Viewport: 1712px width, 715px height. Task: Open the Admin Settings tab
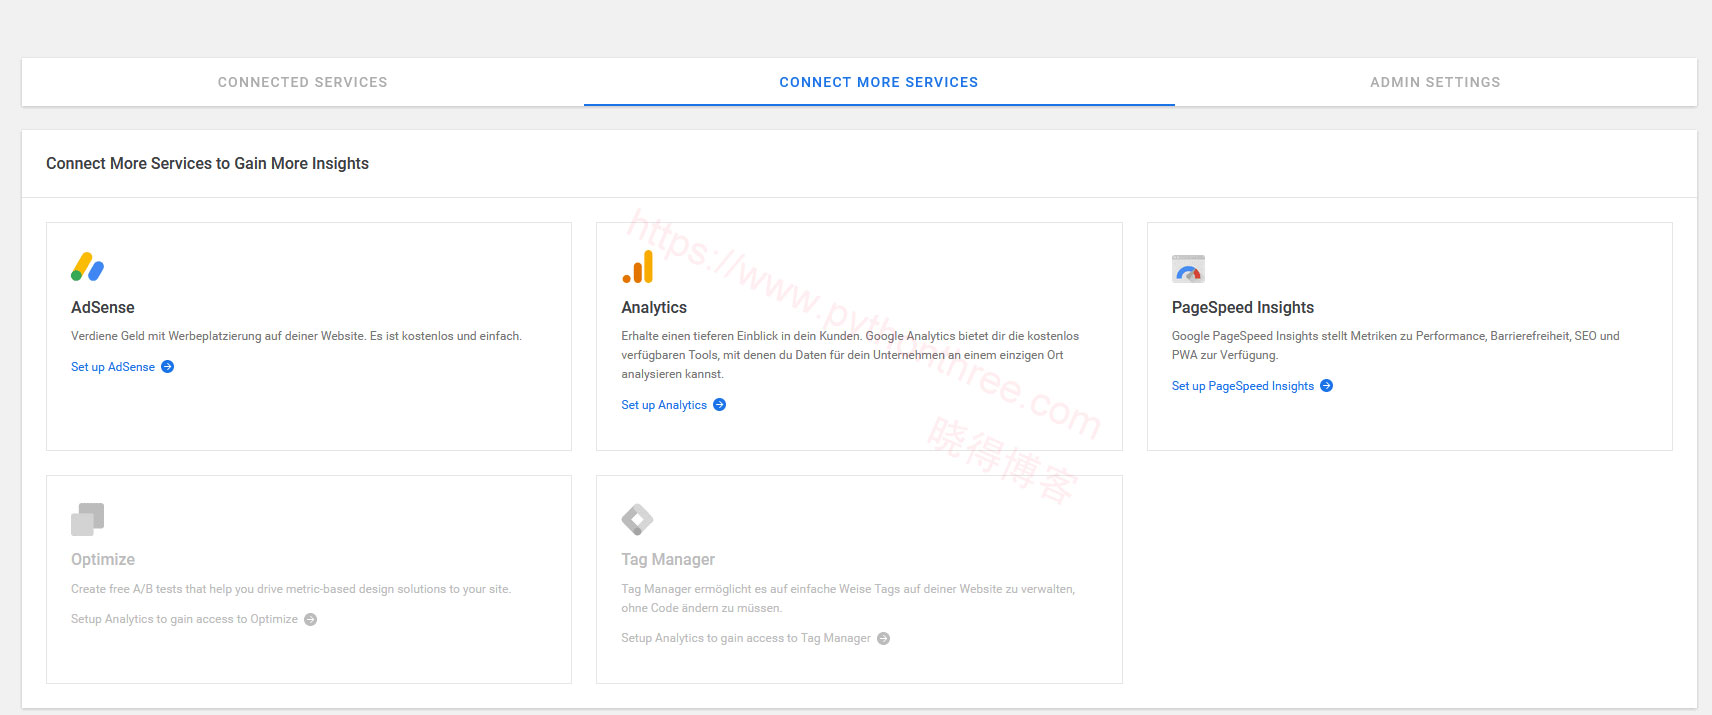(x=1435, y=82)
